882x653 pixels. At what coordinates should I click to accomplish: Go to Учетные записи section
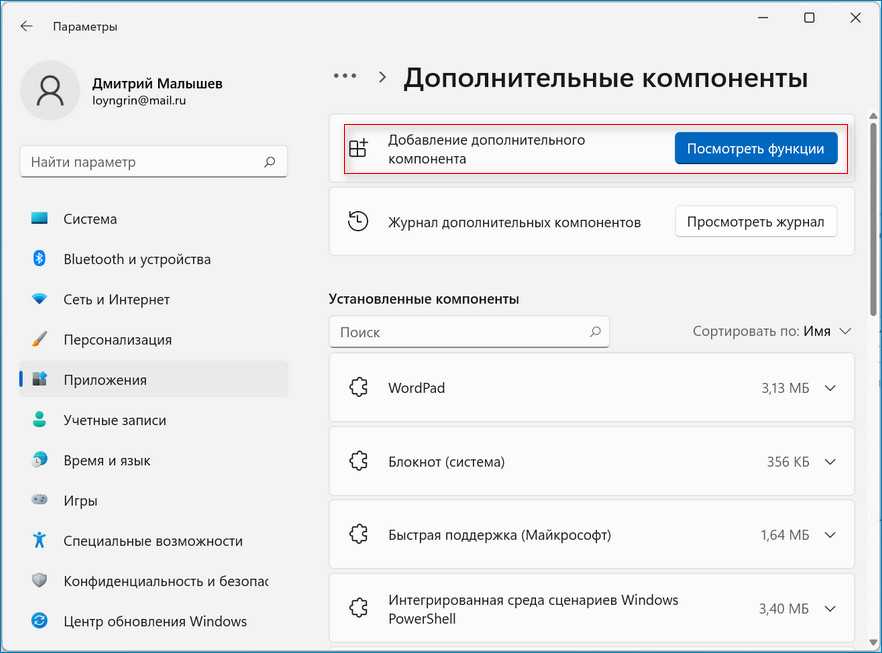[114, 420]
